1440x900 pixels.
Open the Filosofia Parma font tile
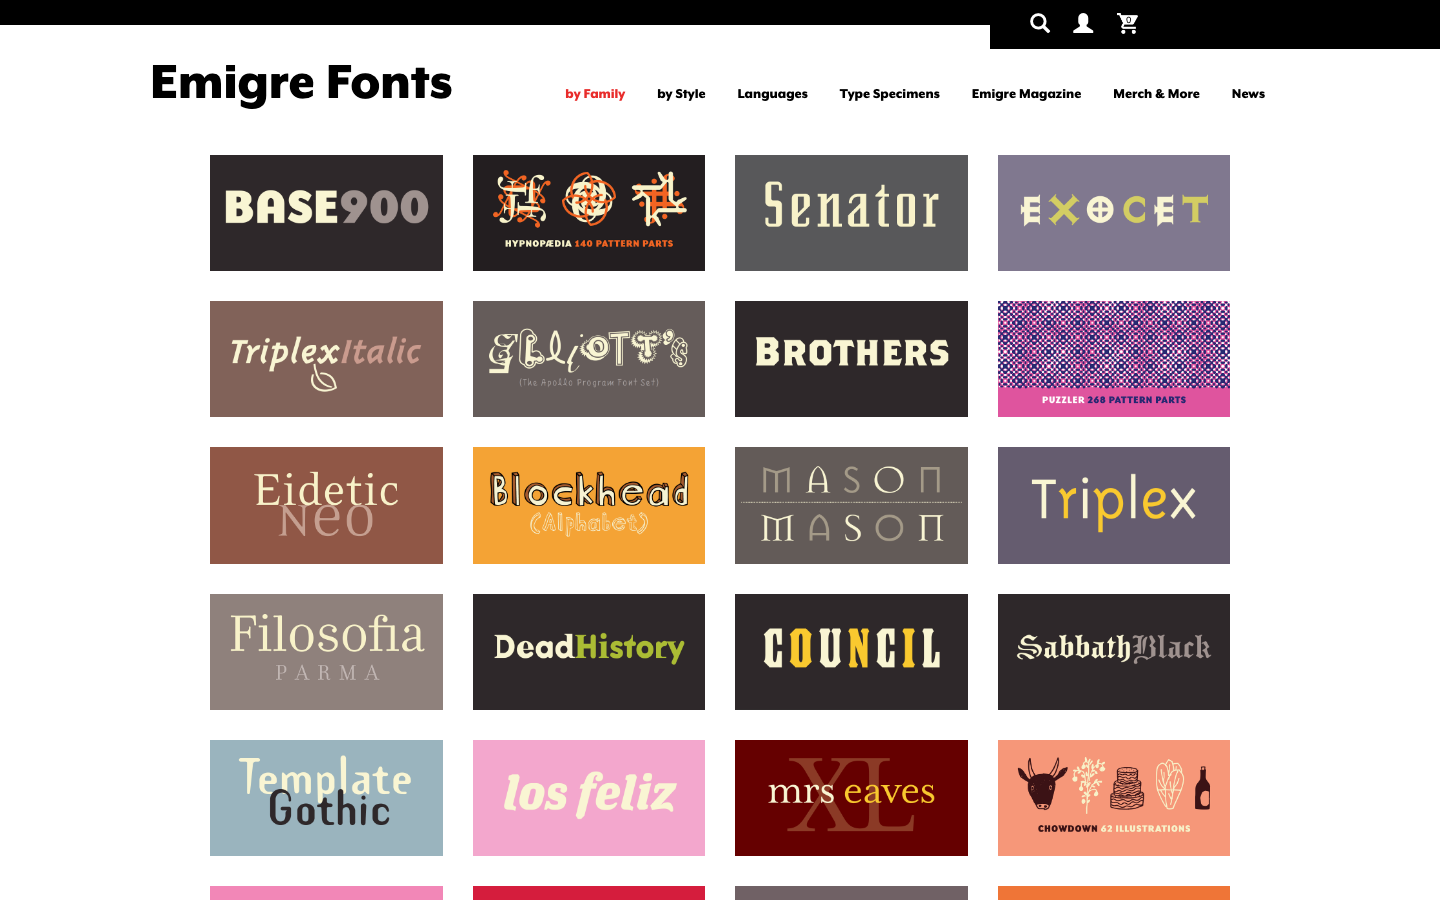pos(326,652)
